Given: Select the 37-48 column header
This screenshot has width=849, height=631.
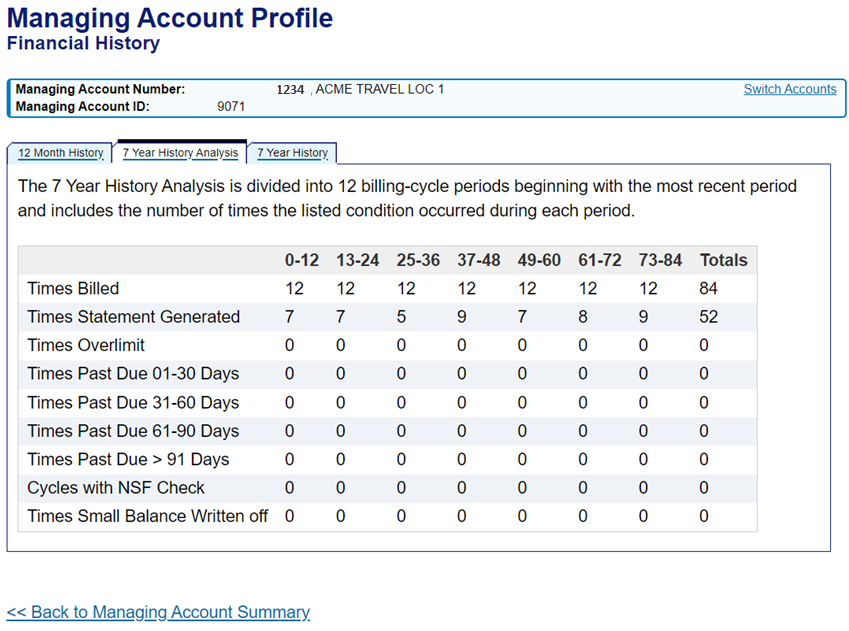Looking at the screenshot, I should pos(479,260).
